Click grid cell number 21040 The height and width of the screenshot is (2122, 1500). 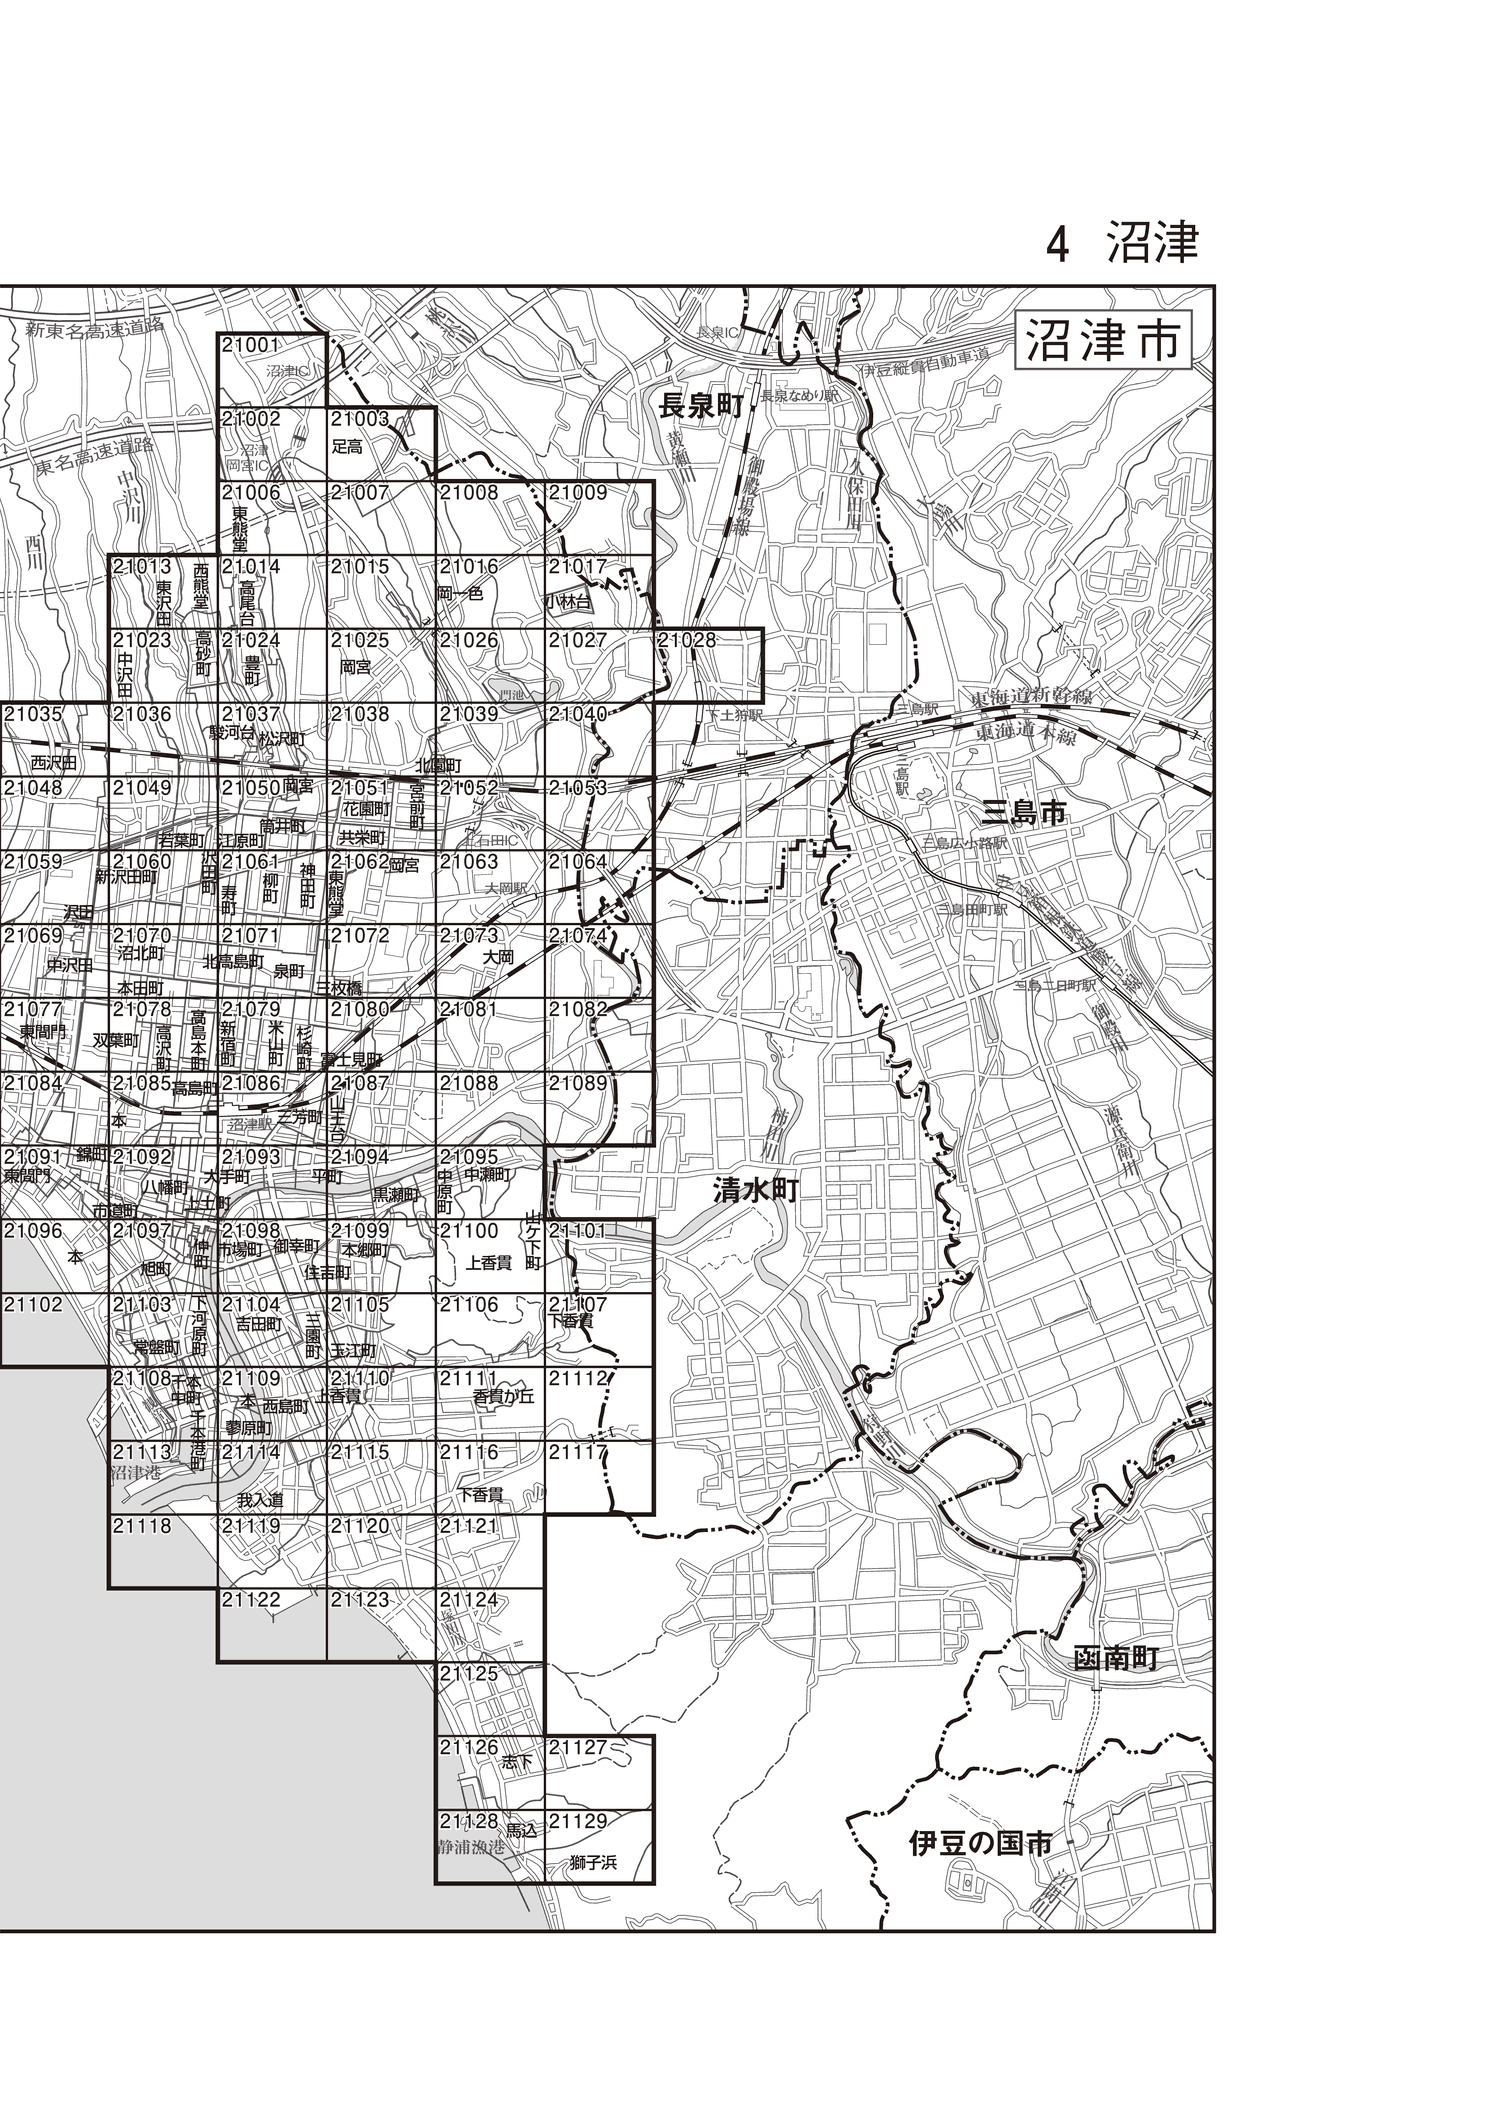point(578,714)
